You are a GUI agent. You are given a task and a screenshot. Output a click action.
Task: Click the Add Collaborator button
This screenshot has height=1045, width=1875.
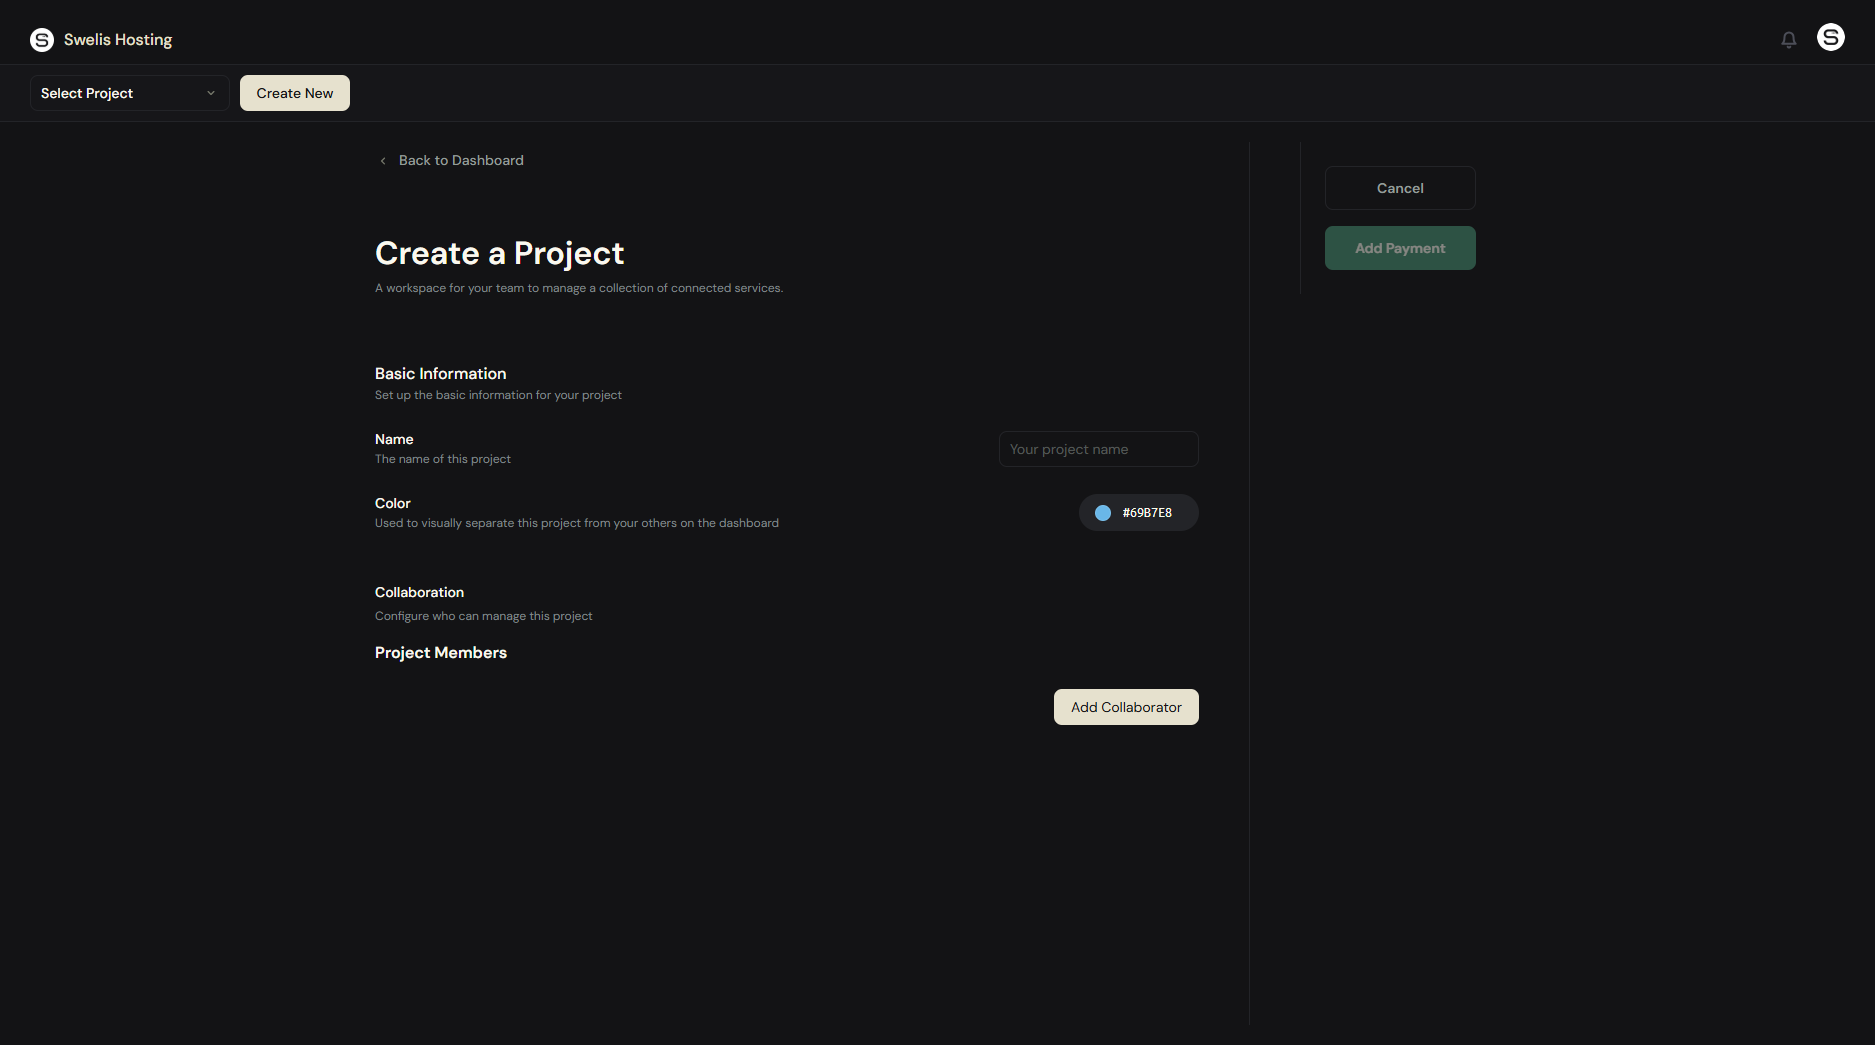click(x=1125, y=707)
